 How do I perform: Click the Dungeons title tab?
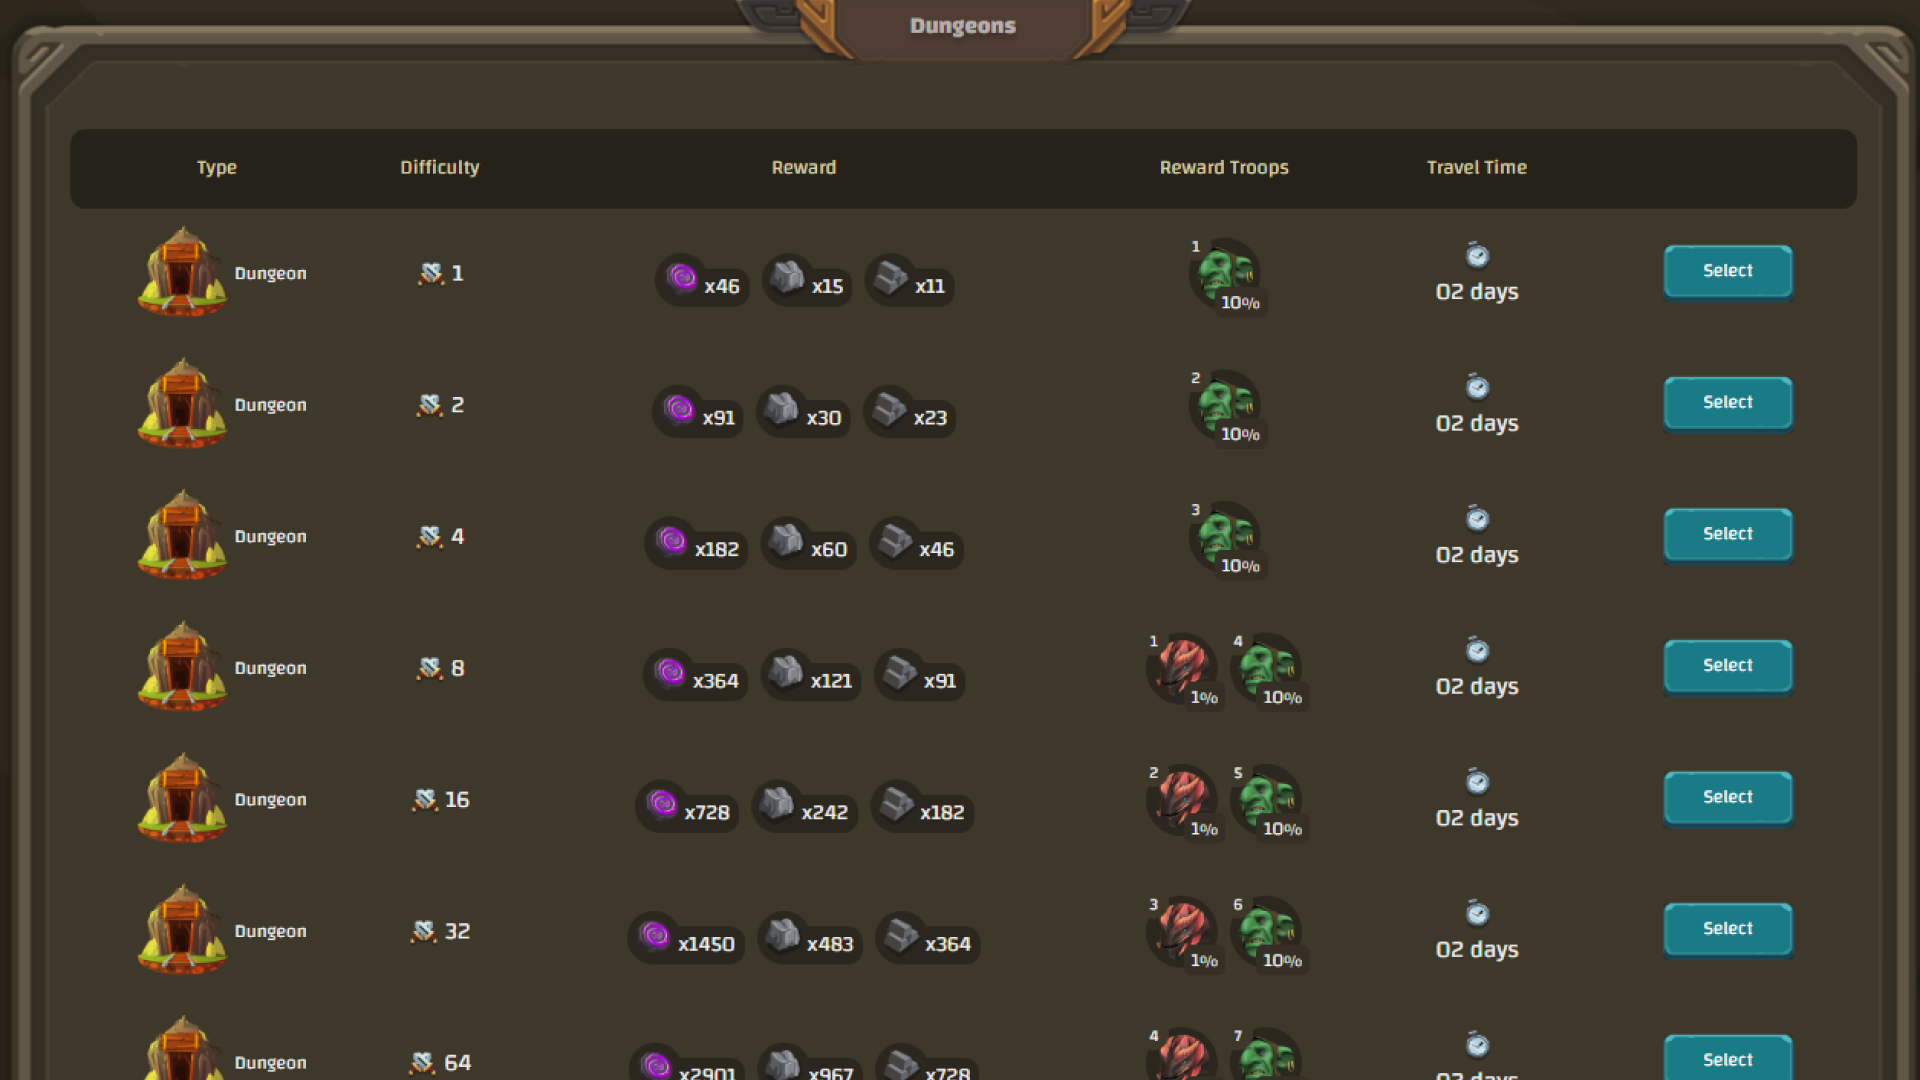point(962,27)
